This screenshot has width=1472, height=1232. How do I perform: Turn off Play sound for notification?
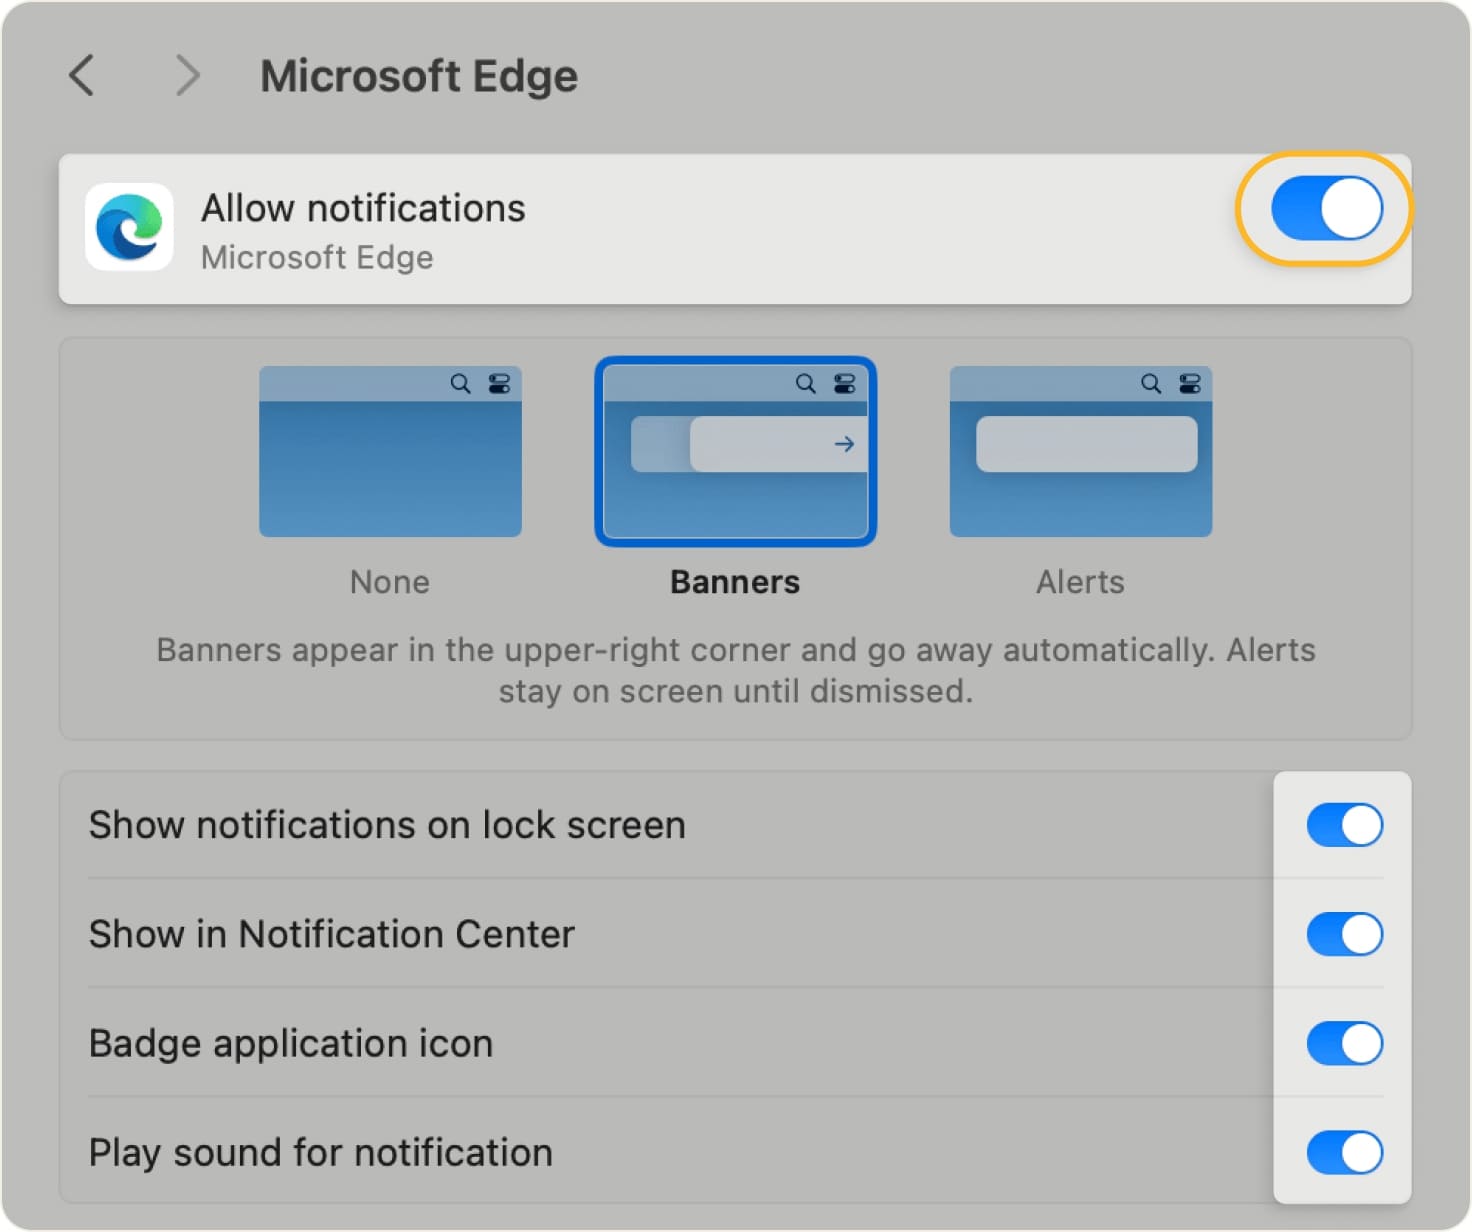pos(1344,1152)
